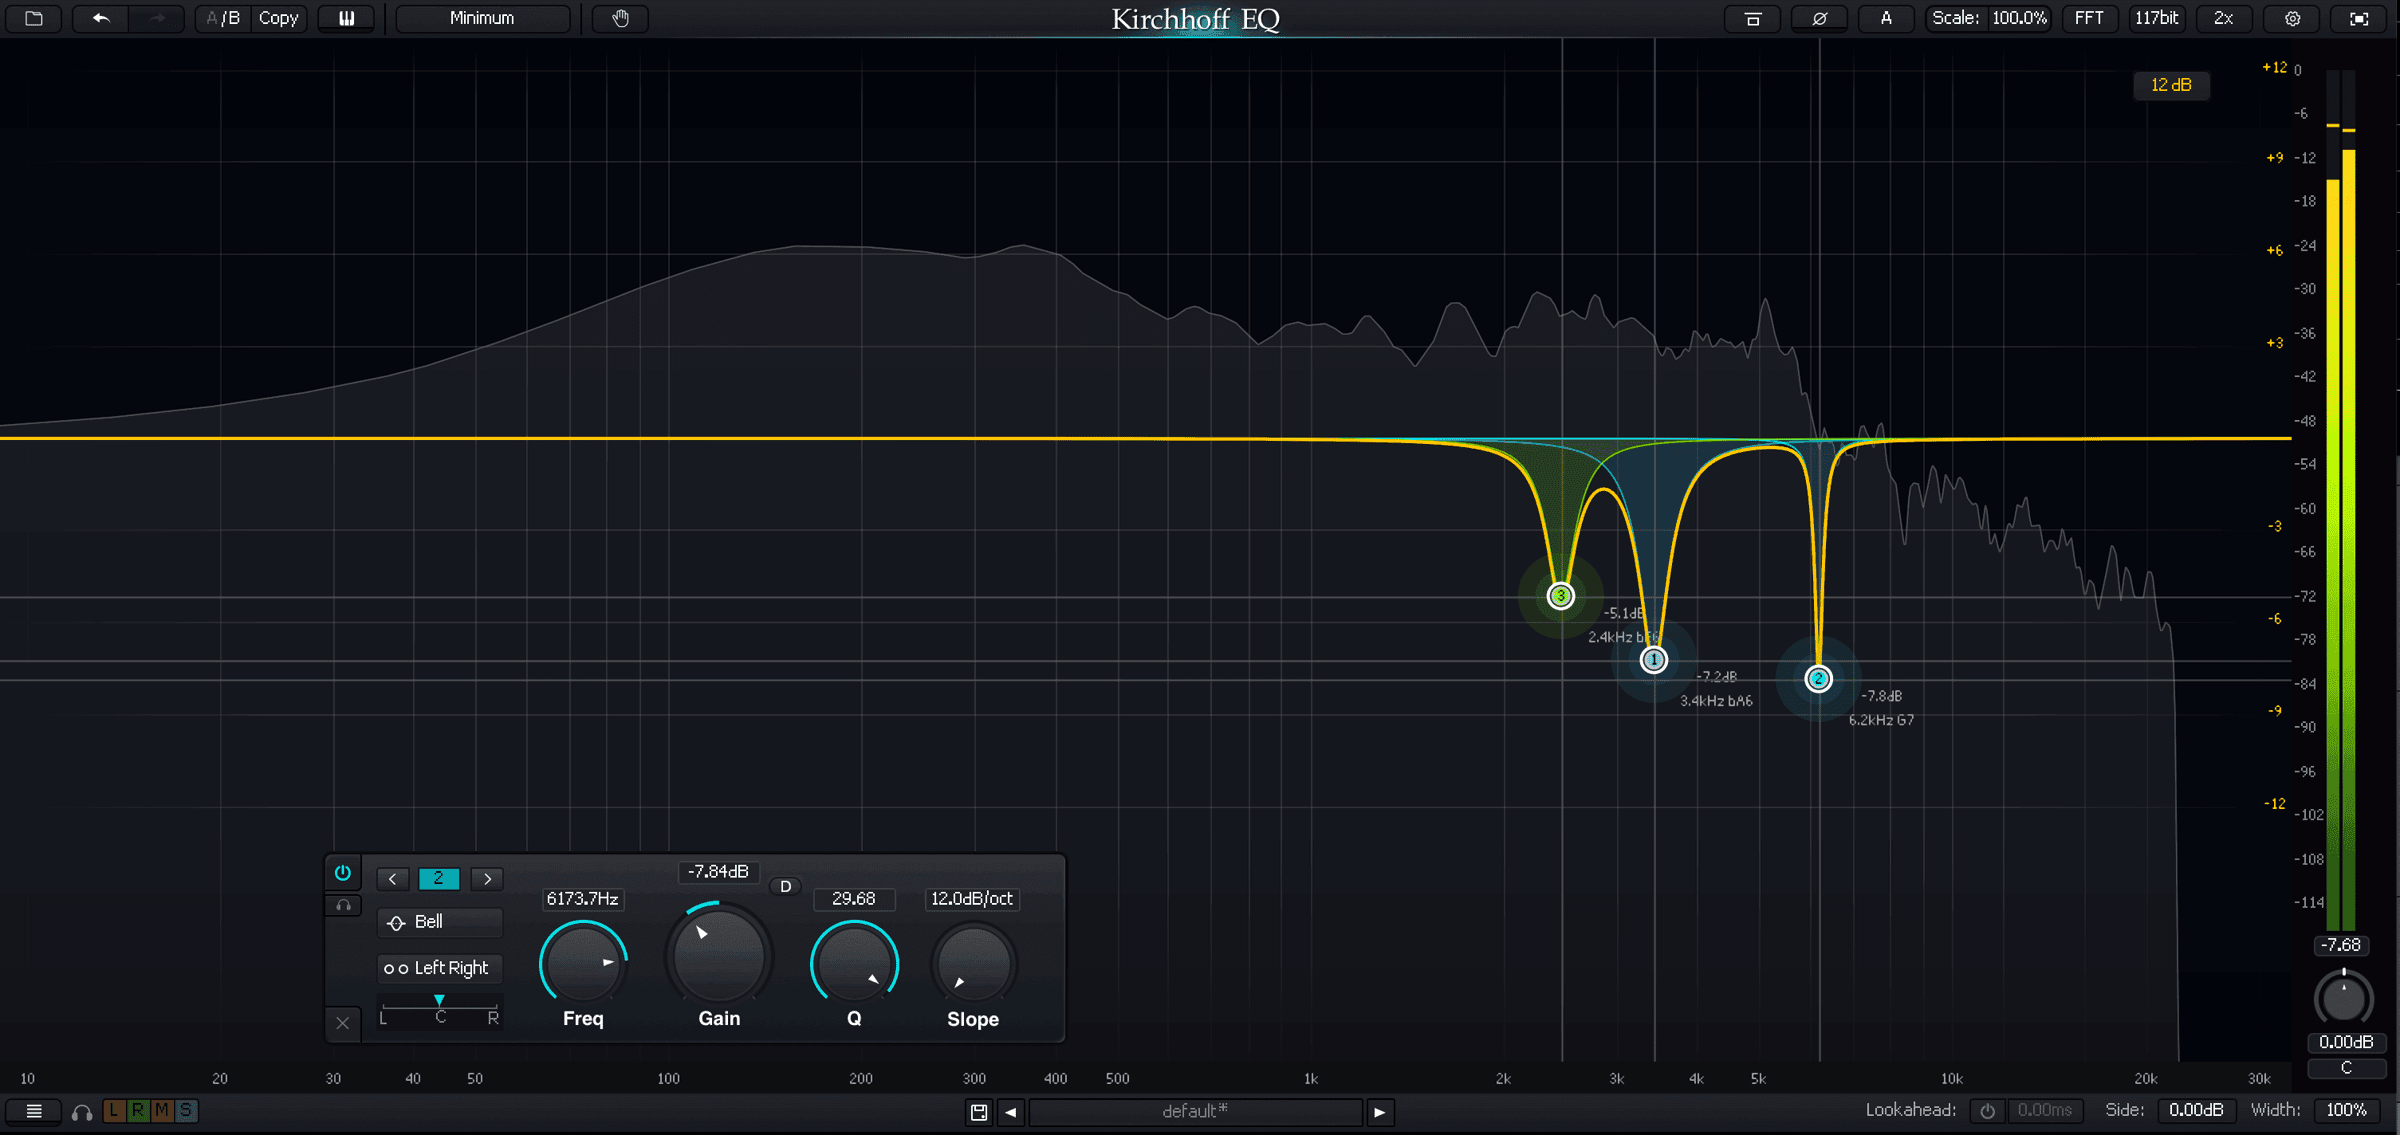Click the output pan C value
Viewport: 2400px width, 1135px height.
click(2346, 1068)
